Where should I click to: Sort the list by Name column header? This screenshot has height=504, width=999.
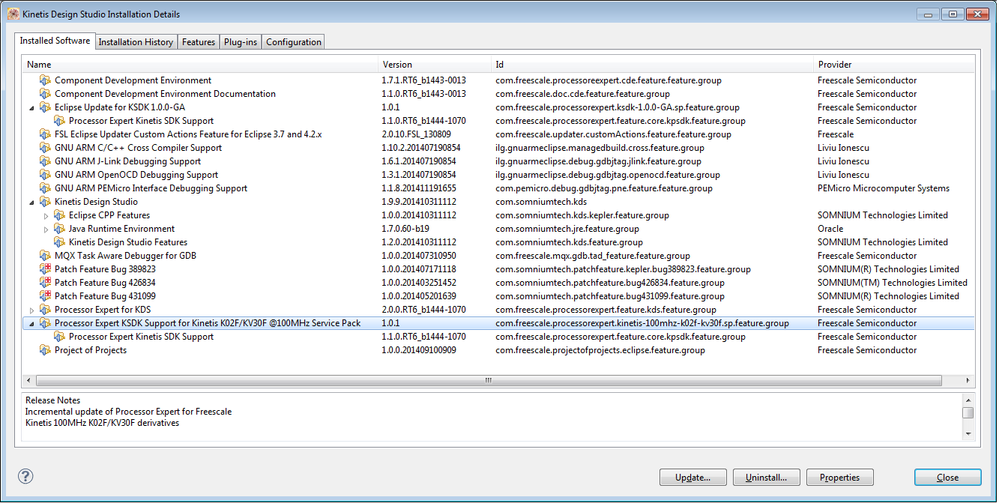point(201,64)
